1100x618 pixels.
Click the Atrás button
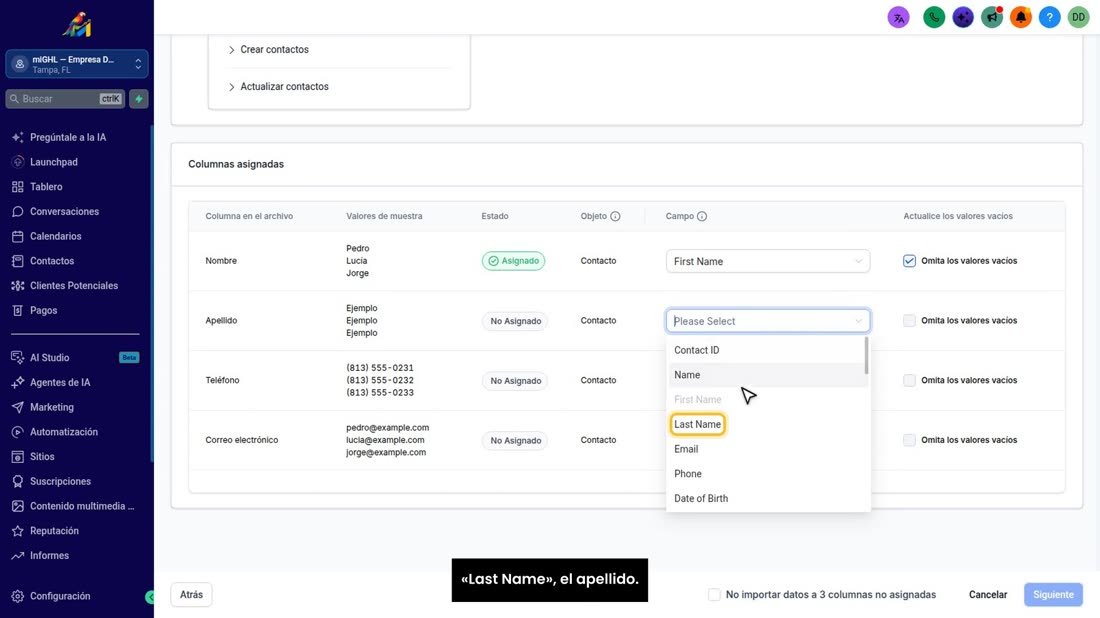pyautogui.click(x=191, y=595)
